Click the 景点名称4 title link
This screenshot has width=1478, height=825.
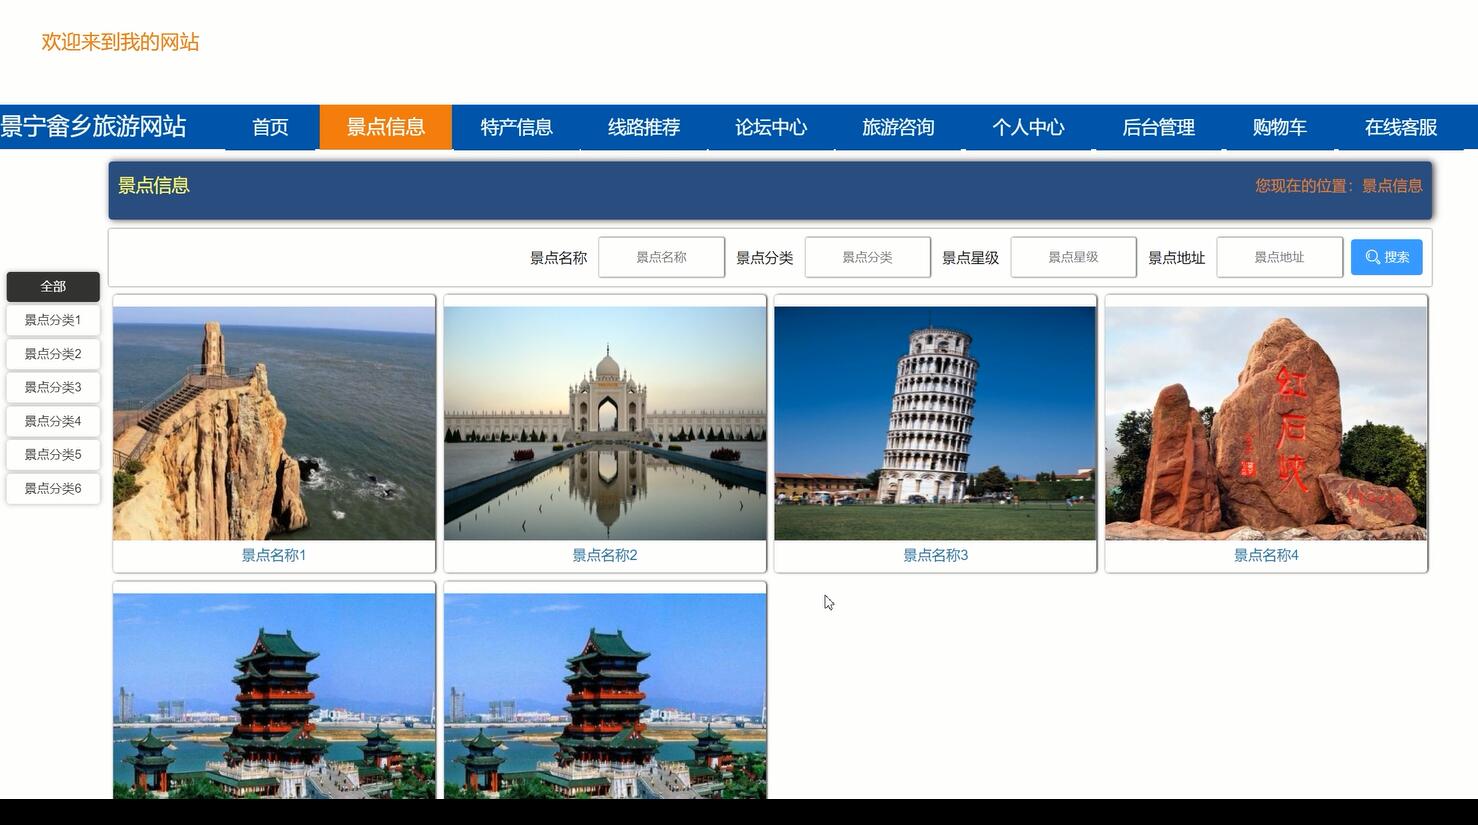pos(1266,555)
